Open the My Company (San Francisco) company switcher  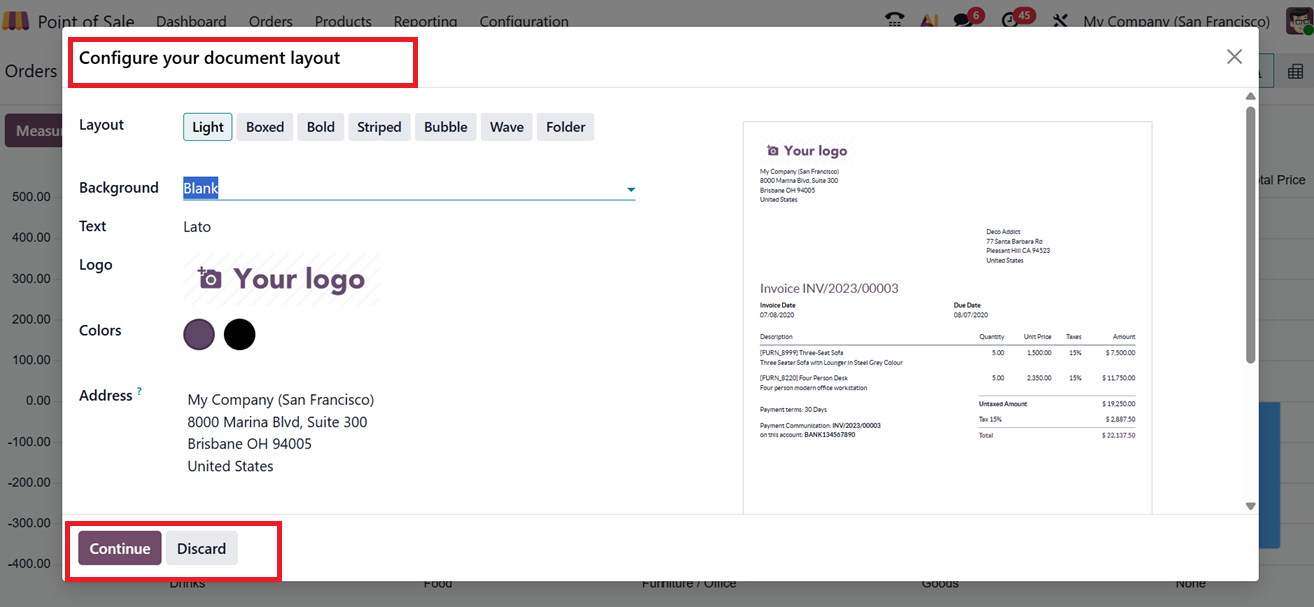coord(1176,21)
